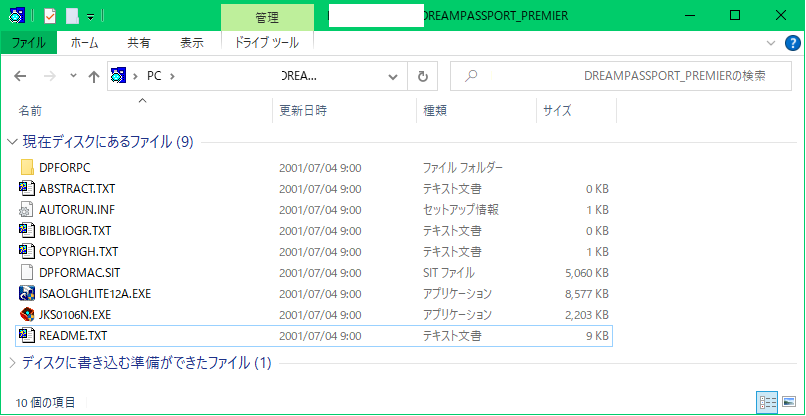Switch to large thumbnails view layout
Screen dimensions: 806x416
(789, 402)
